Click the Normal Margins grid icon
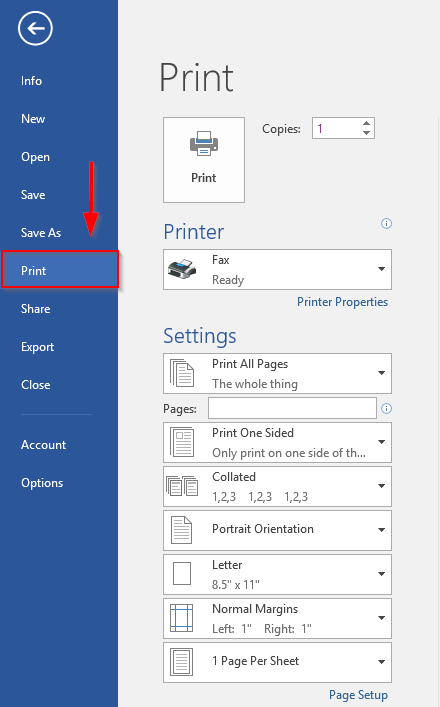 182,618
